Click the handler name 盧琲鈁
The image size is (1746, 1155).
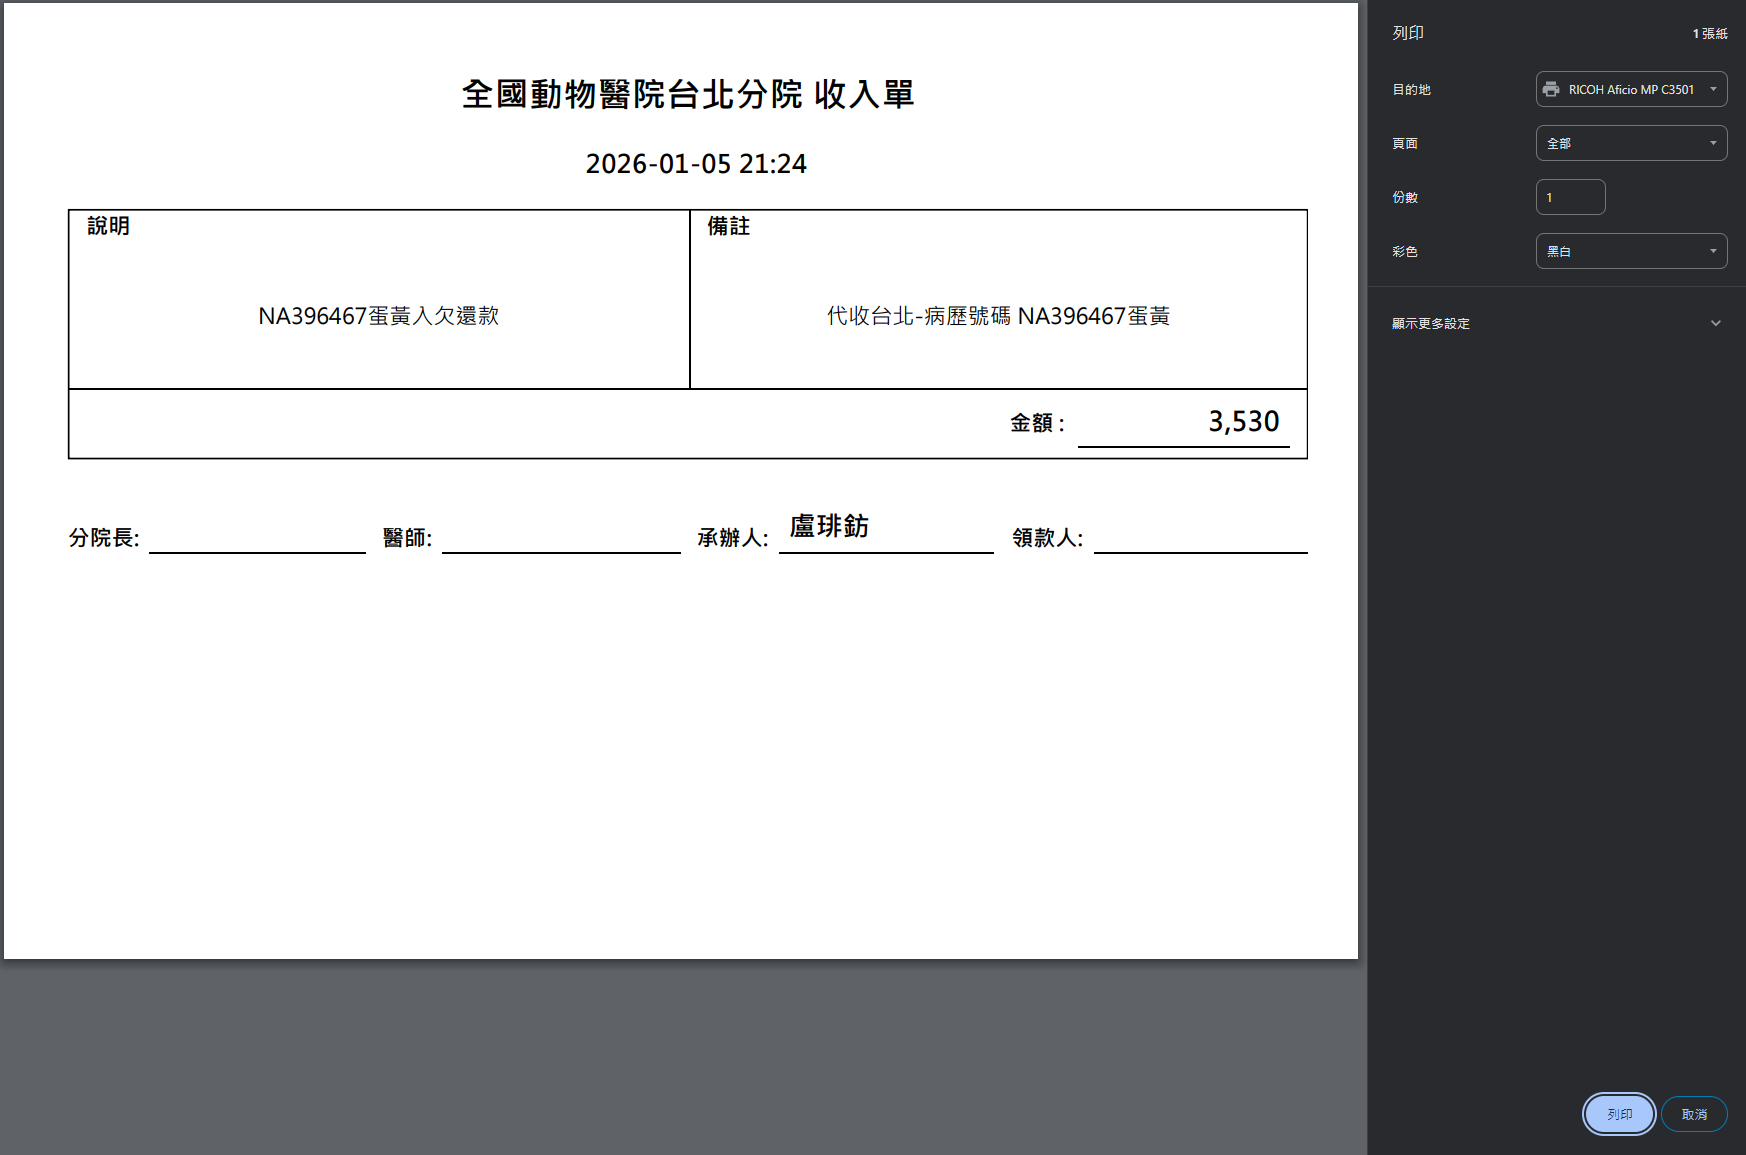tap(829, 527)
